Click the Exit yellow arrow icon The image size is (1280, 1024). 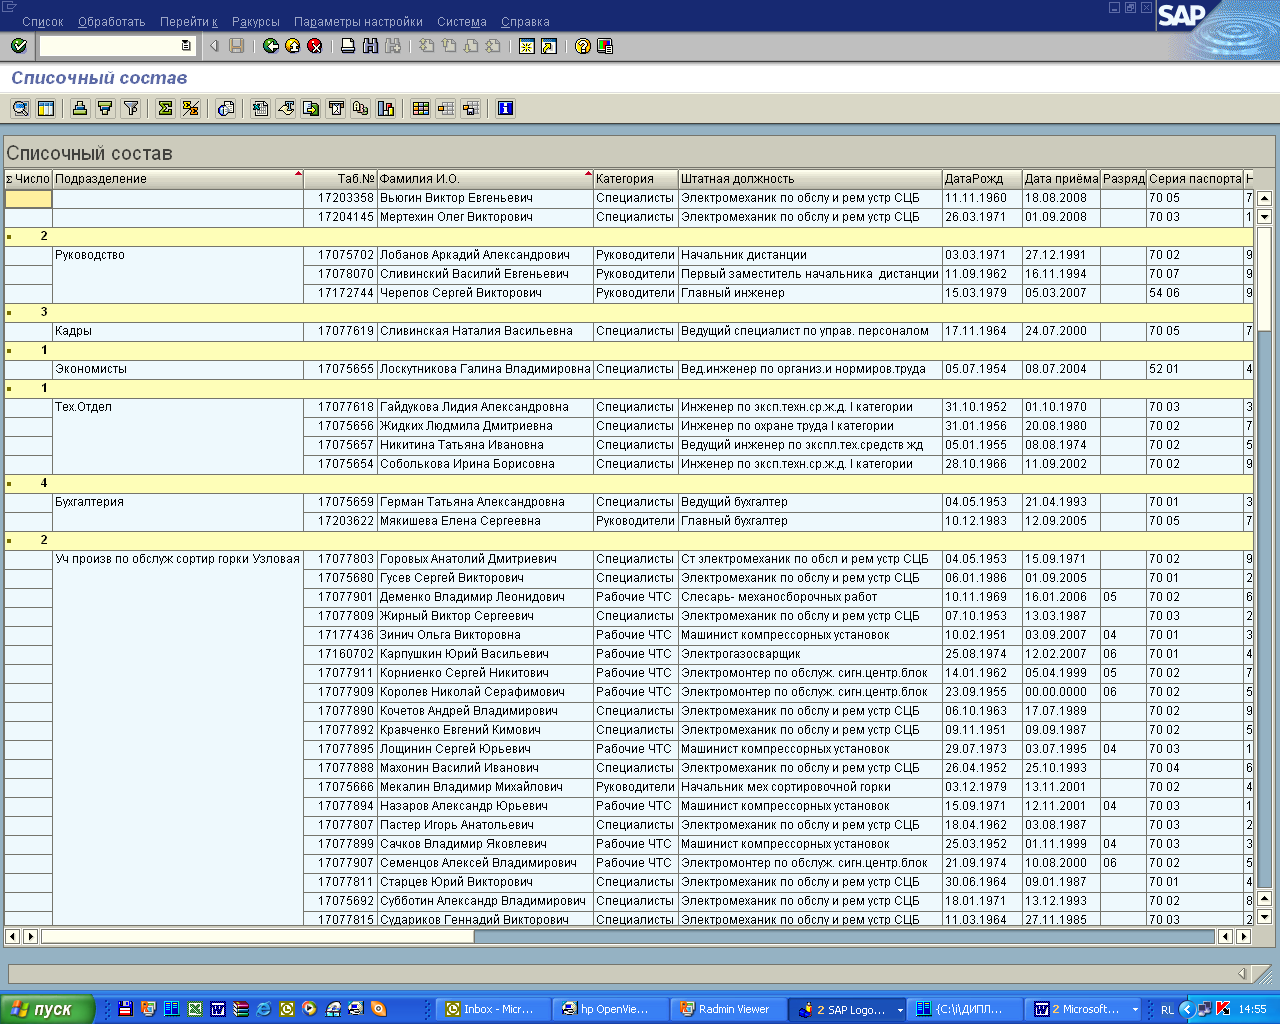(293, 46)
